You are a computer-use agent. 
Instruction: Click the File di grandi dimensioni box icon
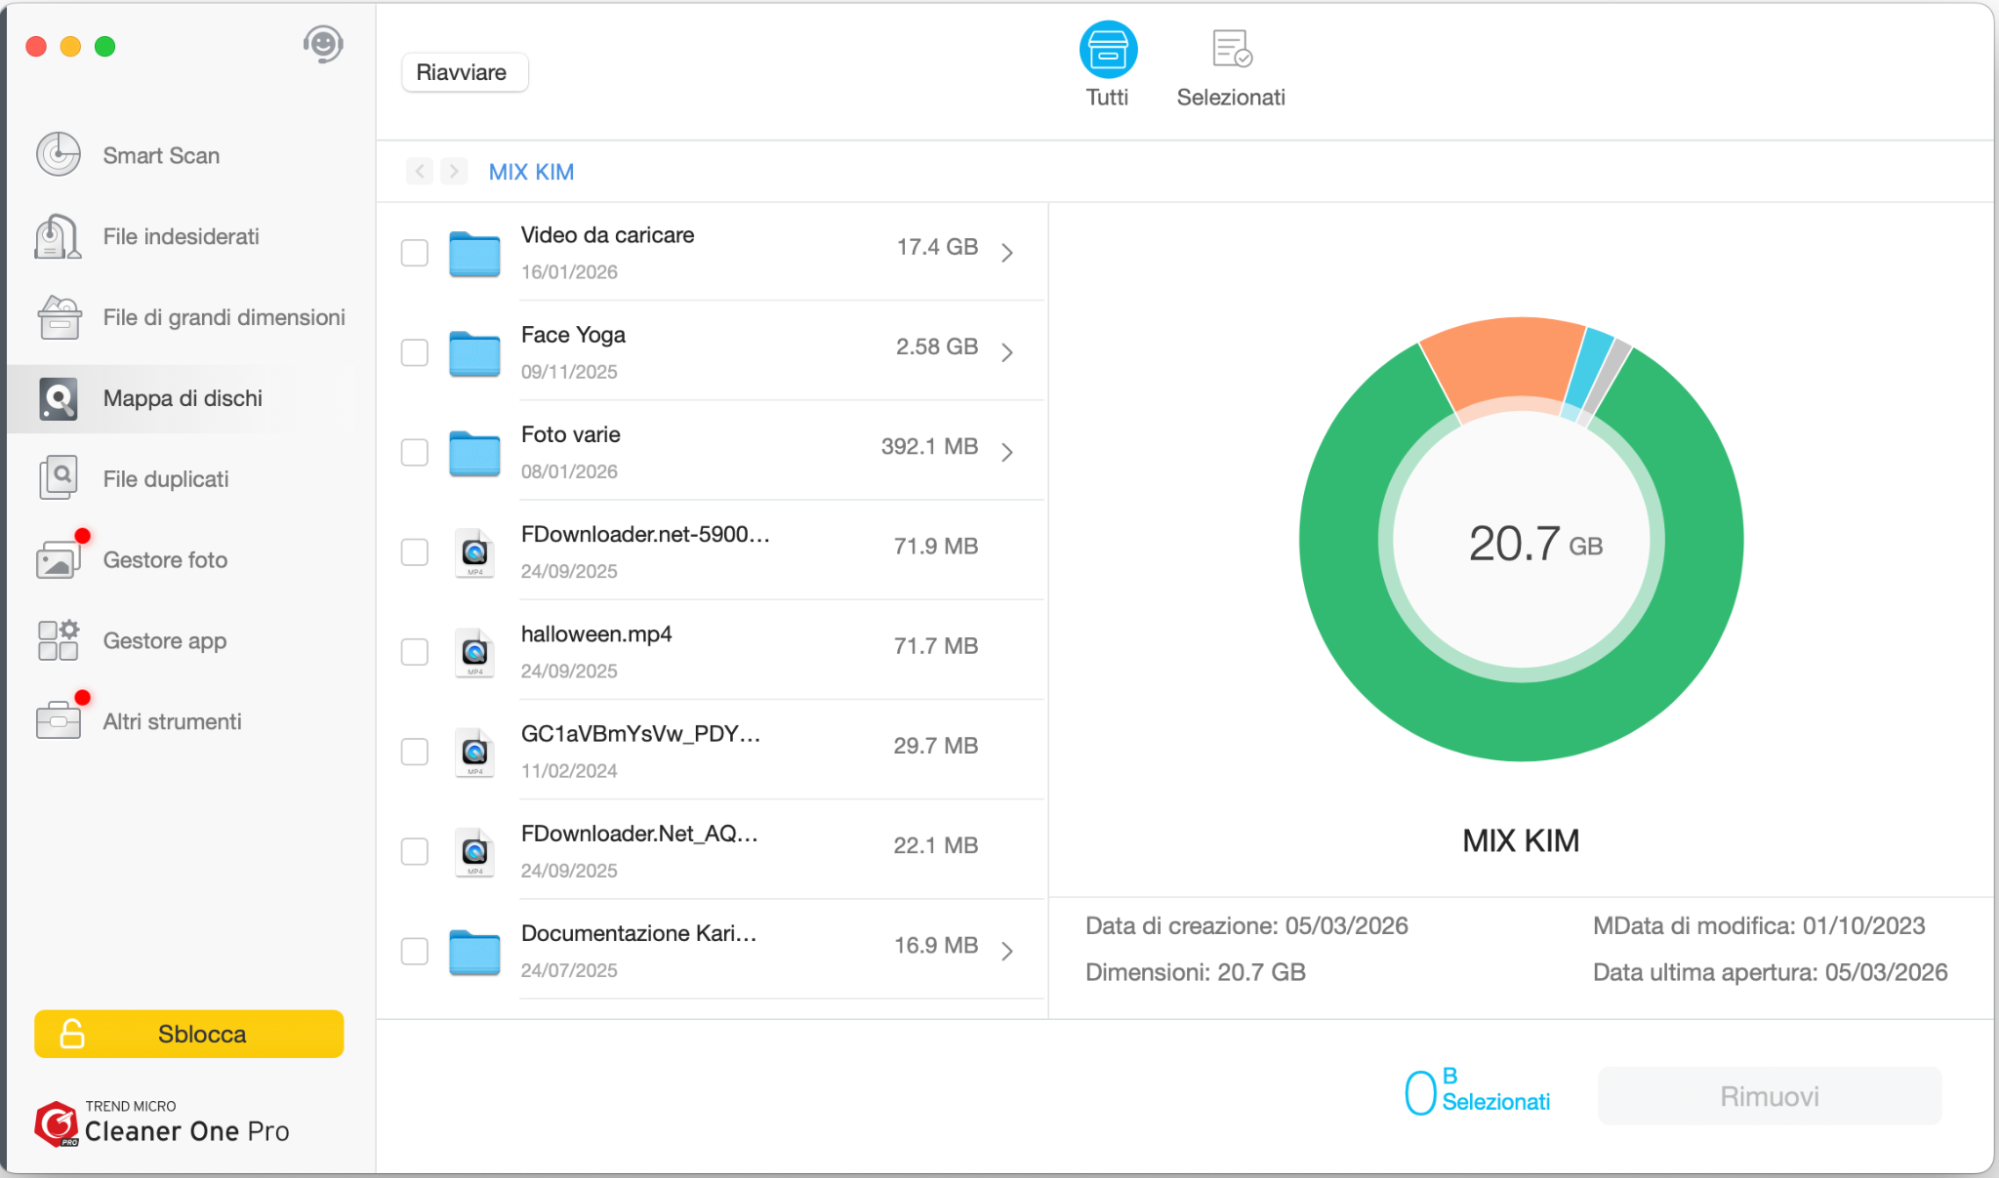click(60, 318)
